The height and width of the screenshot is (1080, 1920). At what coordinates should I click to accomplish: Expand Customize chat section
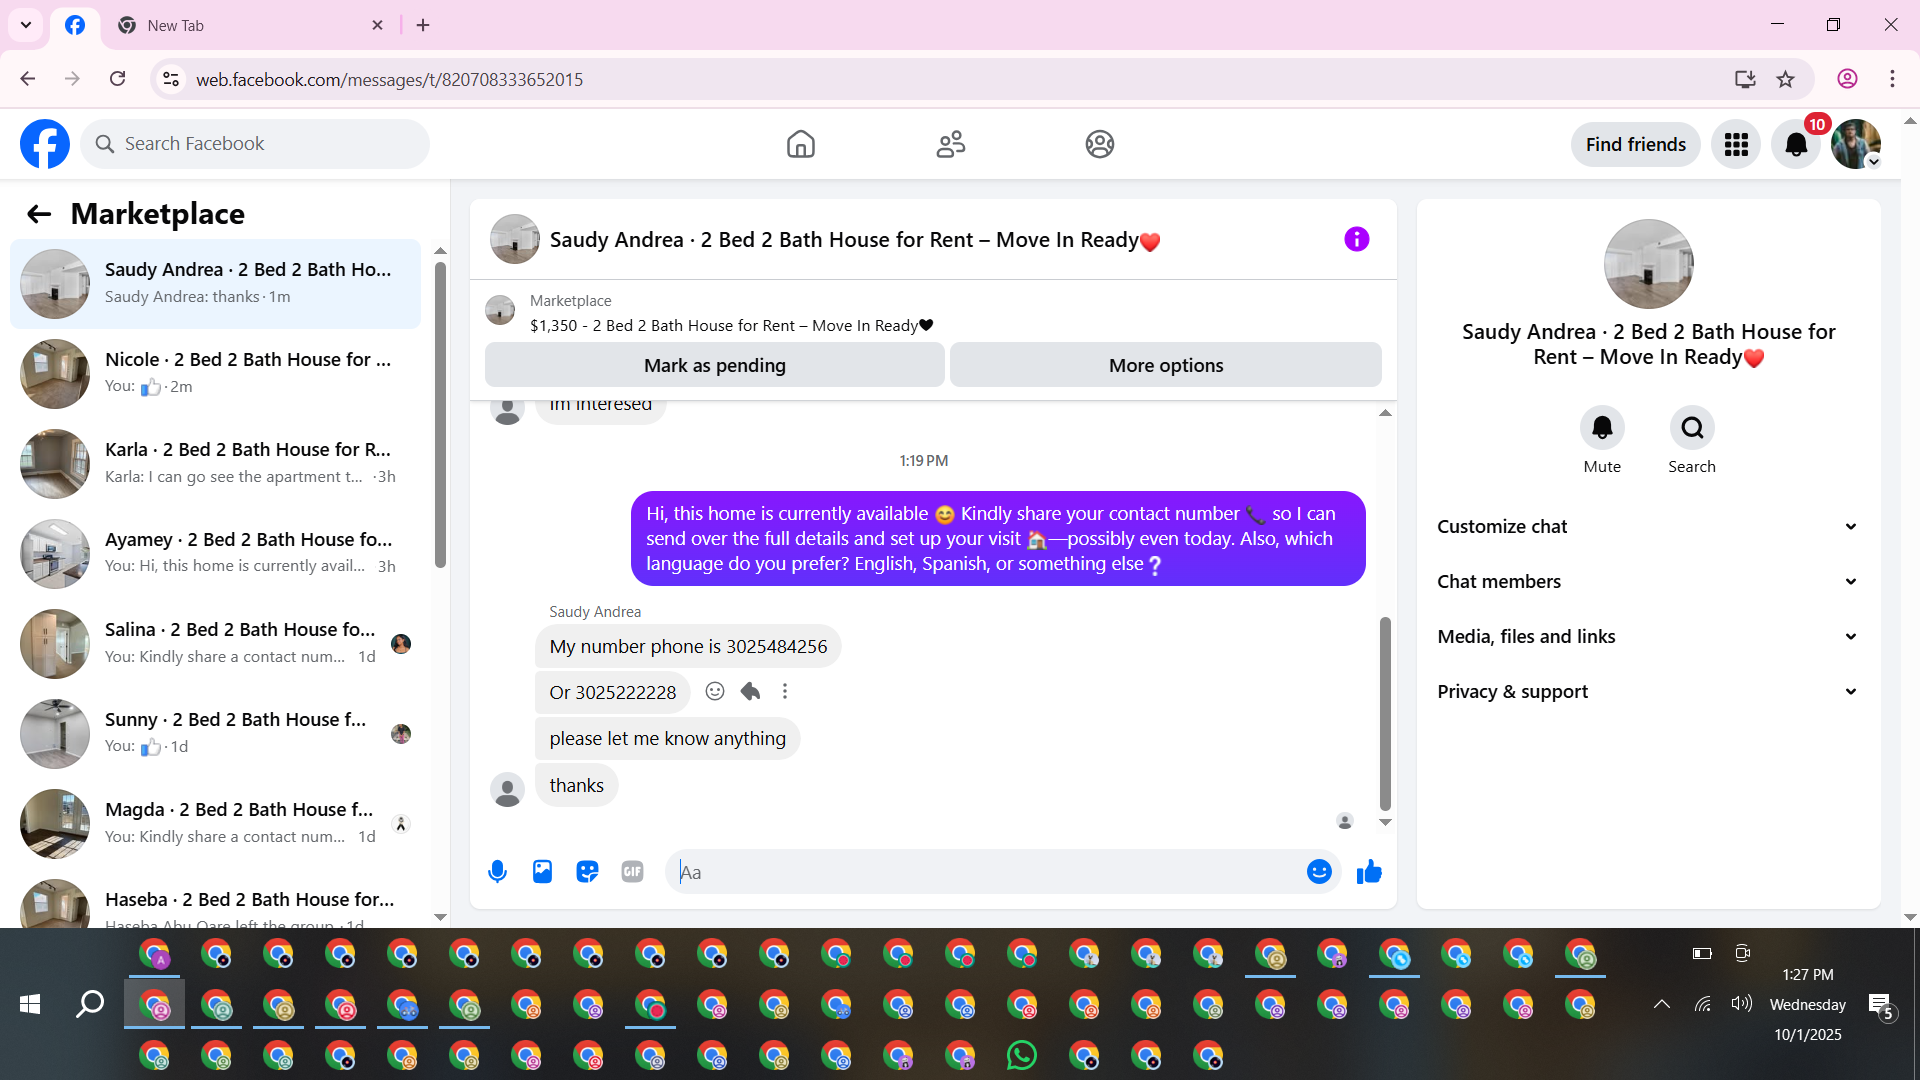pyautogui.click(x=1647, y=527)
